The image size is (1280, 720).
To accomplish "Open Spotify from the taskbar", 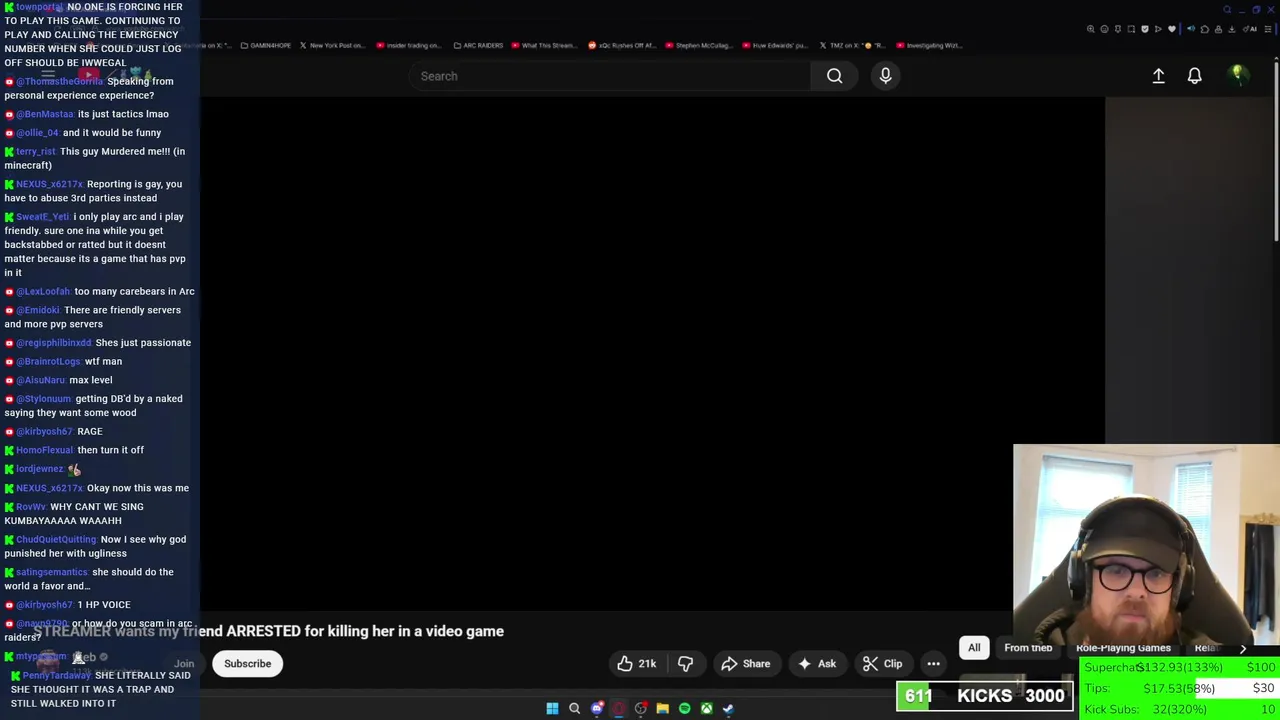I will tap(684, 709).
